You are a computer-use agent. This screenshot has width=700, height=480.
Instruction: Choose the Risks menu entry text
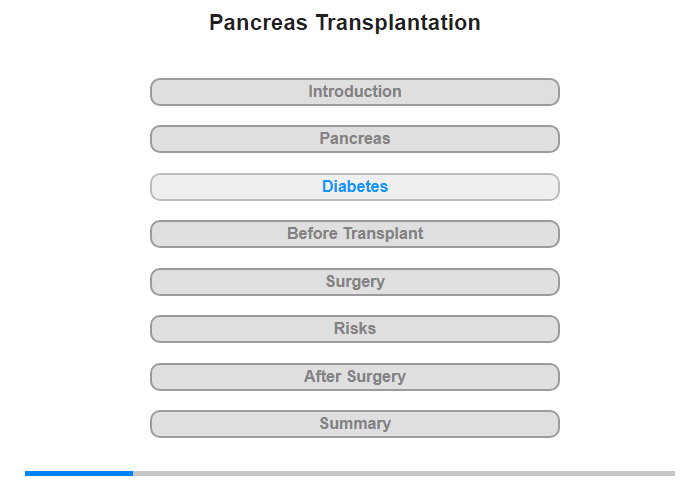[x=355, y=329]
